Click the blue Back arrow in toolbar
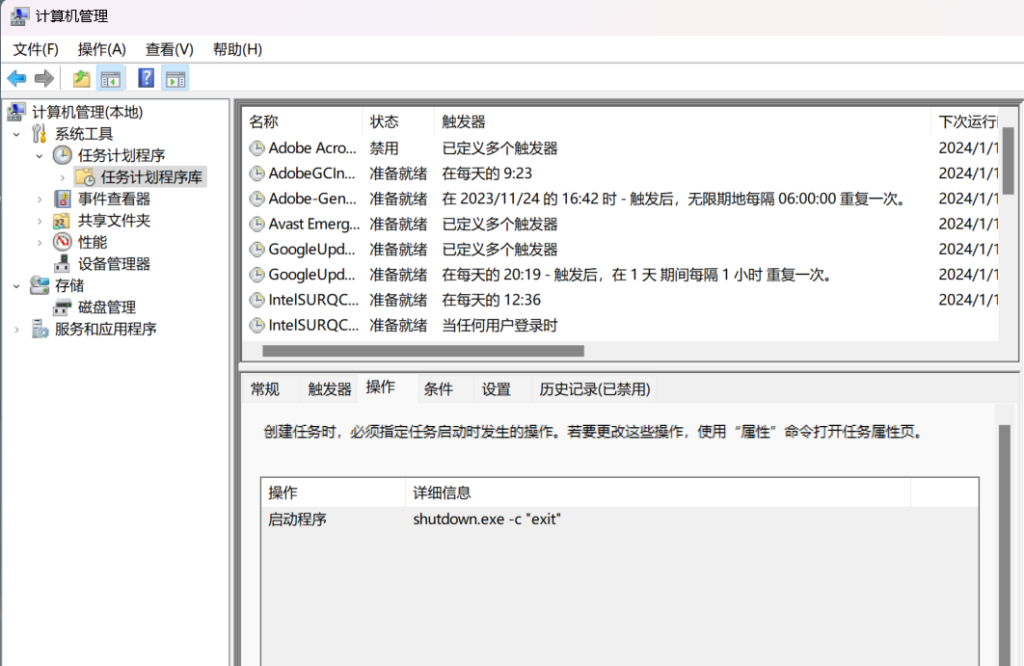 point(17,78)
